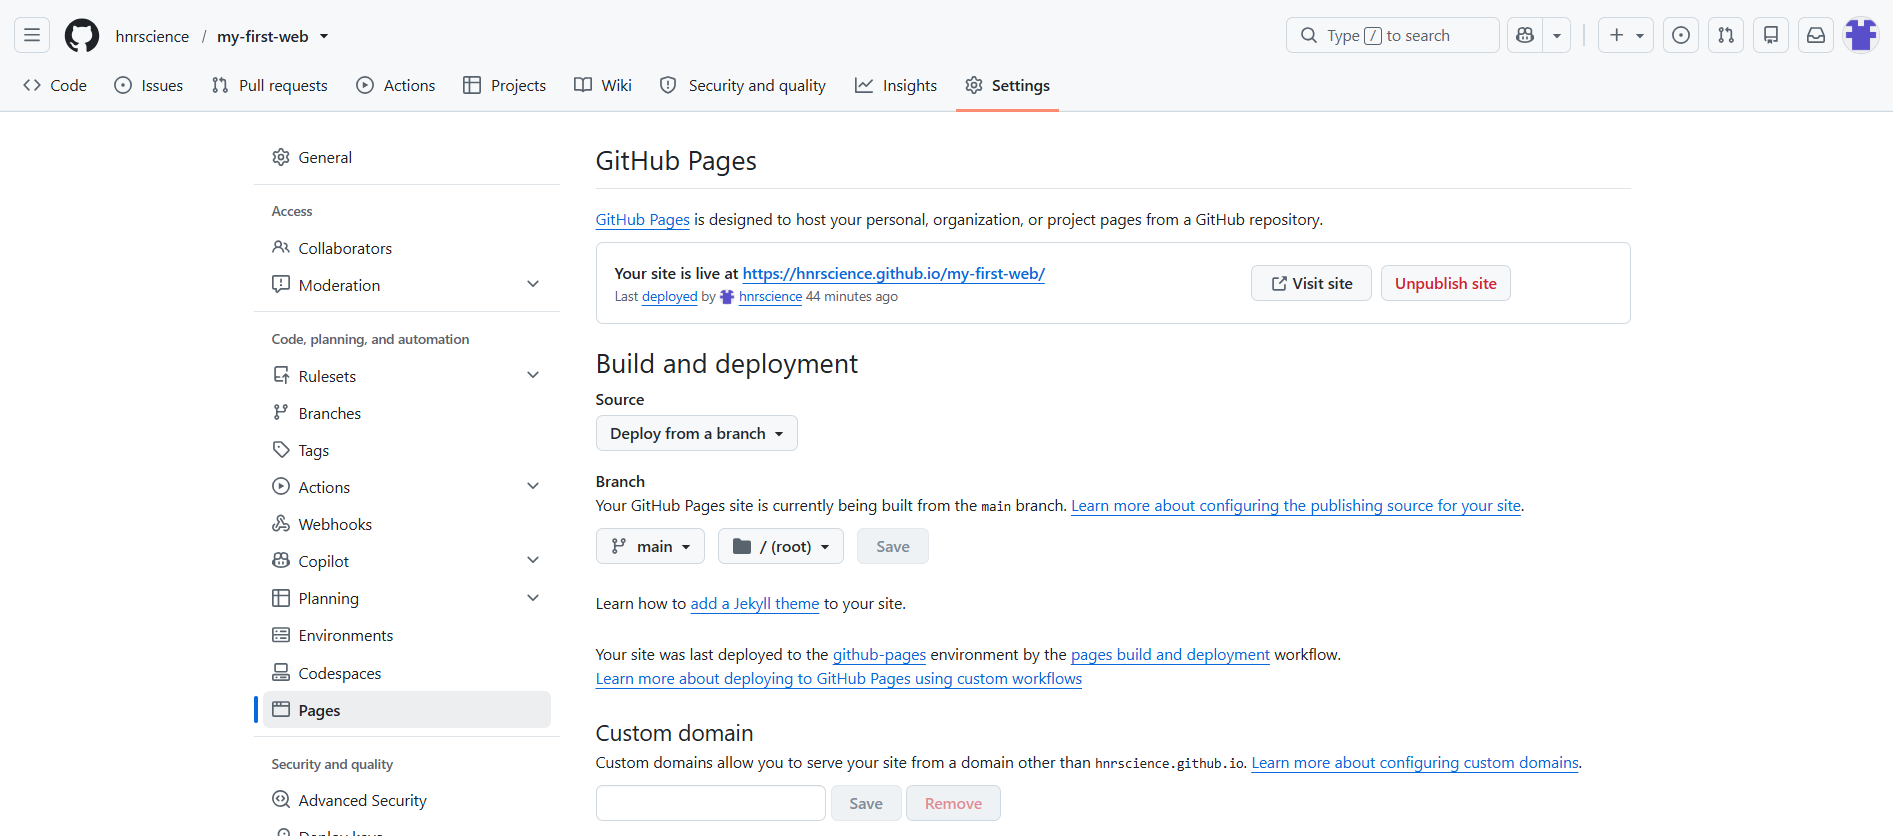Screen dimensions: 1893x836
Task: Switch to the Insights tab
Action: (x=896, y=86)
